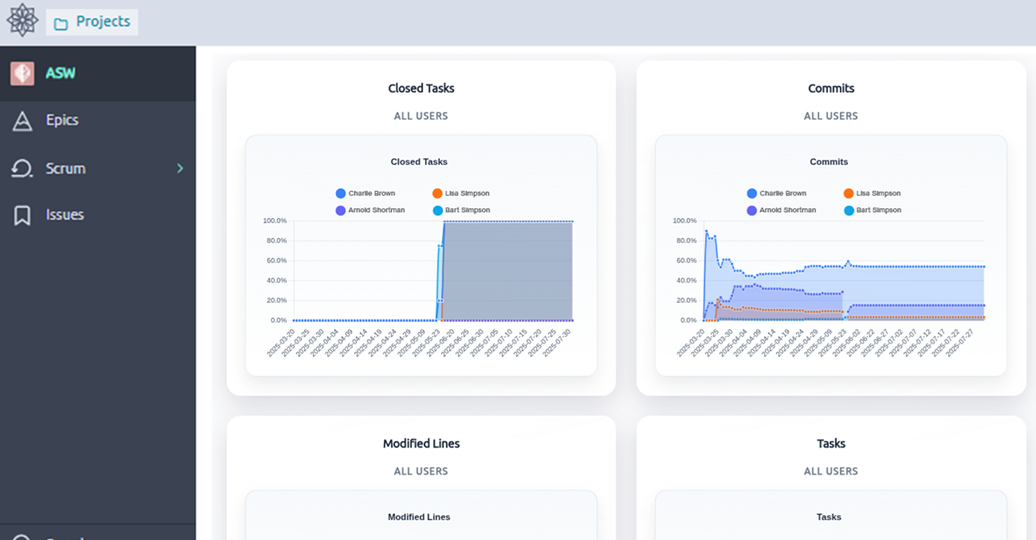Image resolution: width=1036 pixels, height=540 pixels.
Task: Click the Taiga logo icon in header
Action: 22,21
